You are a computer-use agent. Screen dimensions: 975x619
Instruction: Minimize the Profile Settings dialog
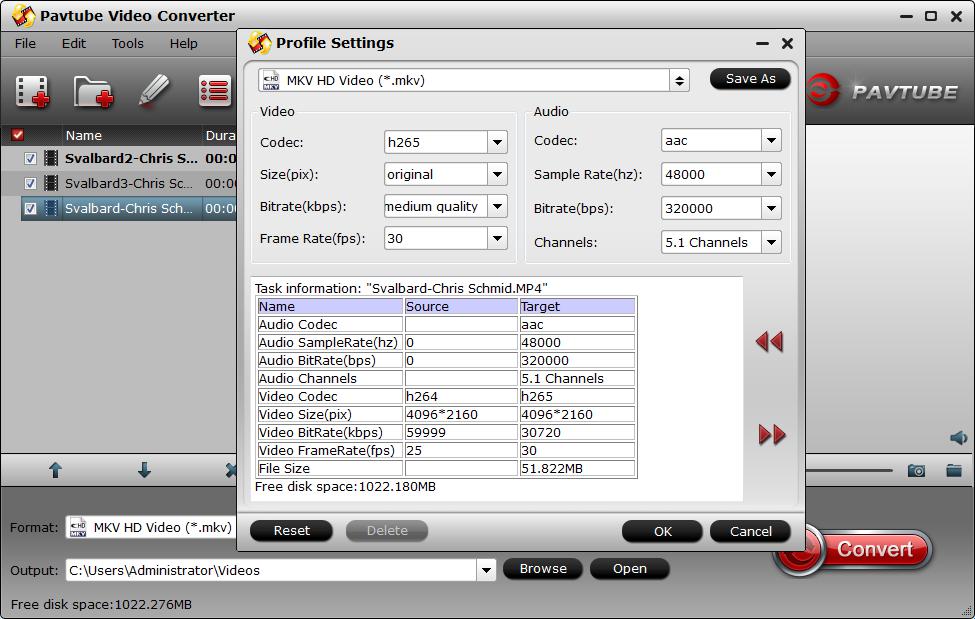pyautogui.click(x=762, y=44)
